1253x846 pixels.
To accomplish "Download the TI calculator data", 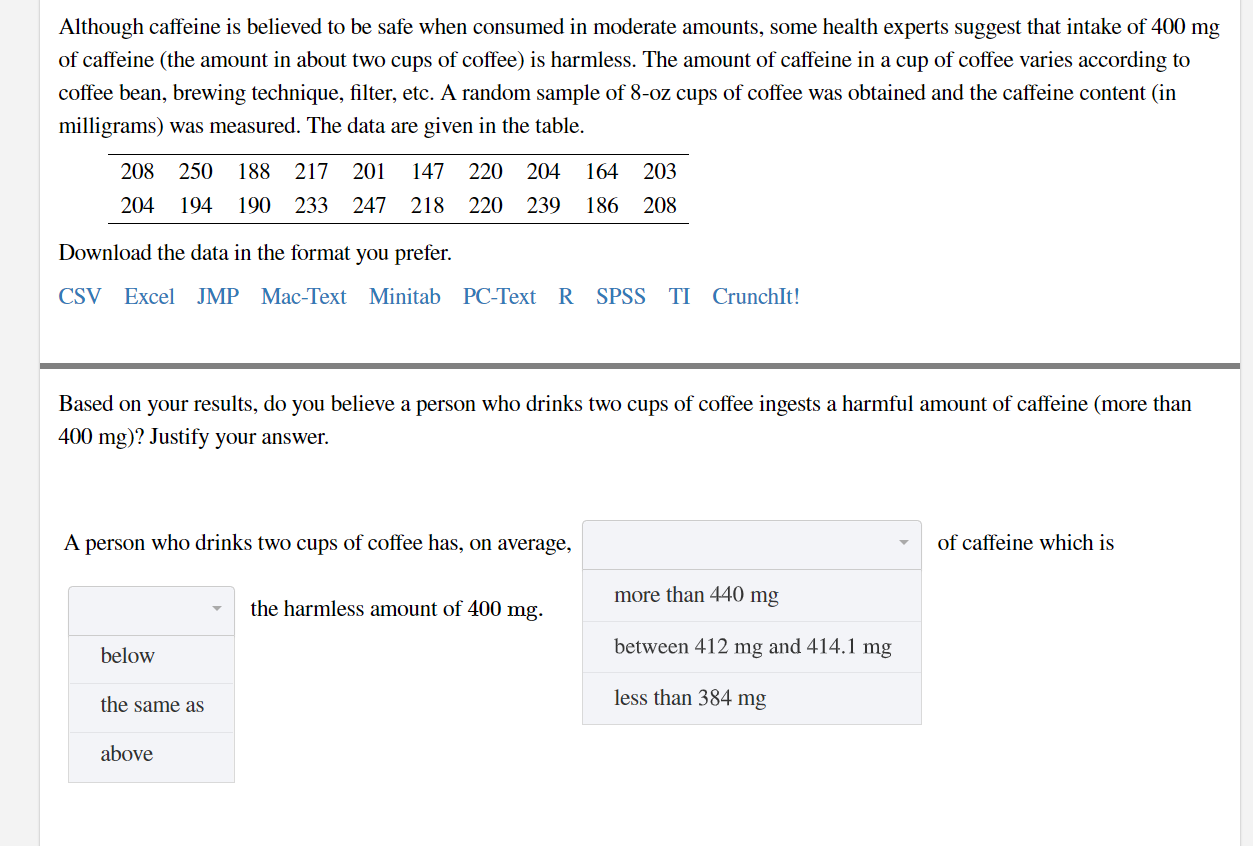I will click(x=679, y=296).
